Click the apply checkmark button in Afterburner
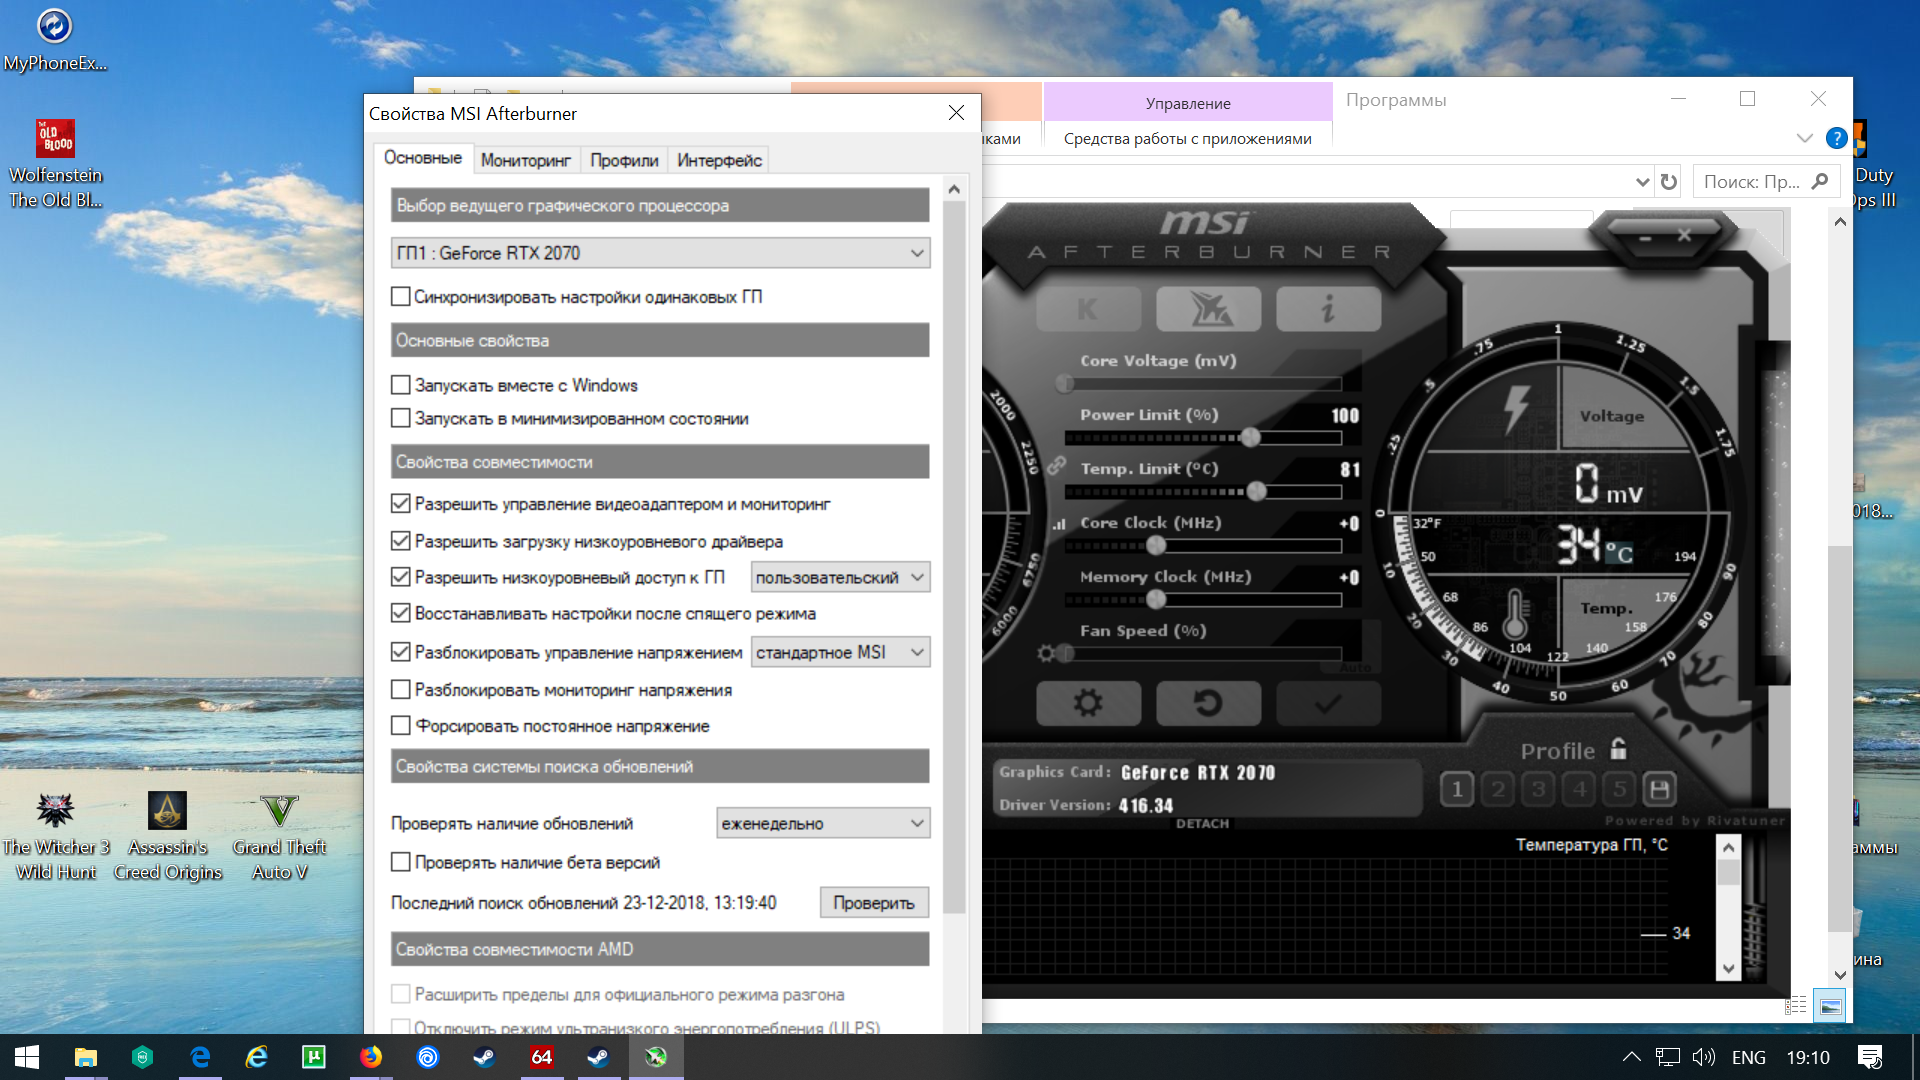The height and width of the screenshot is (1080, 1920). pyautogui.click(x=1328, y=704)
